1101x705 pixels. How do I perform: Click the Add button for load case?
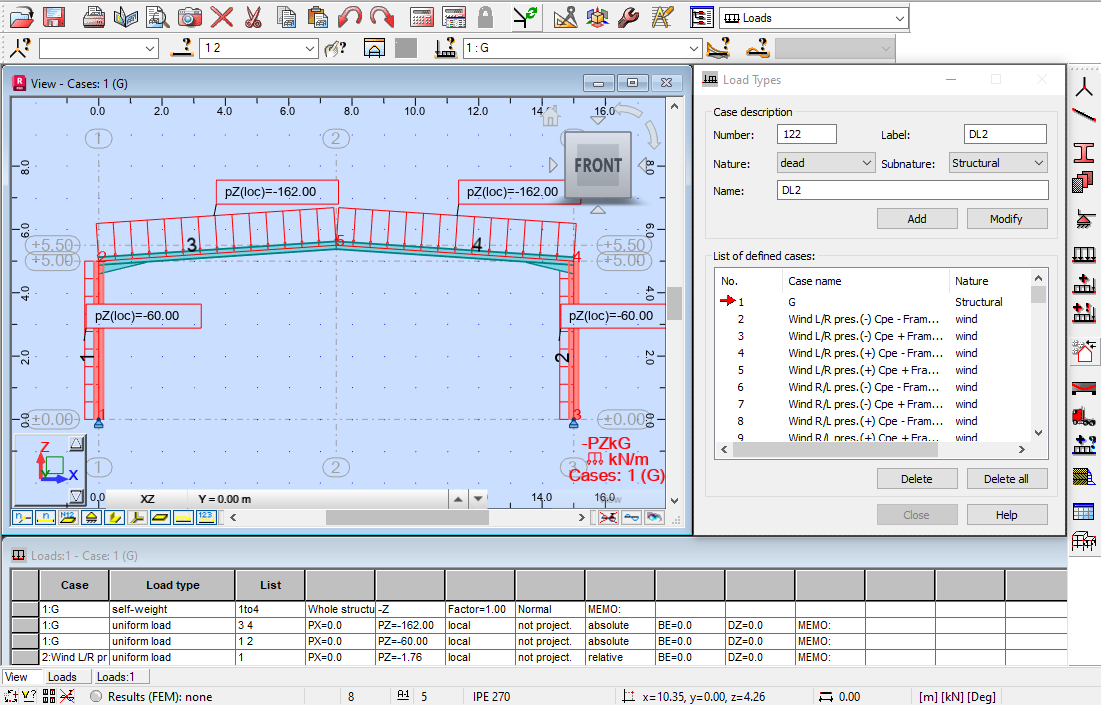916,219
